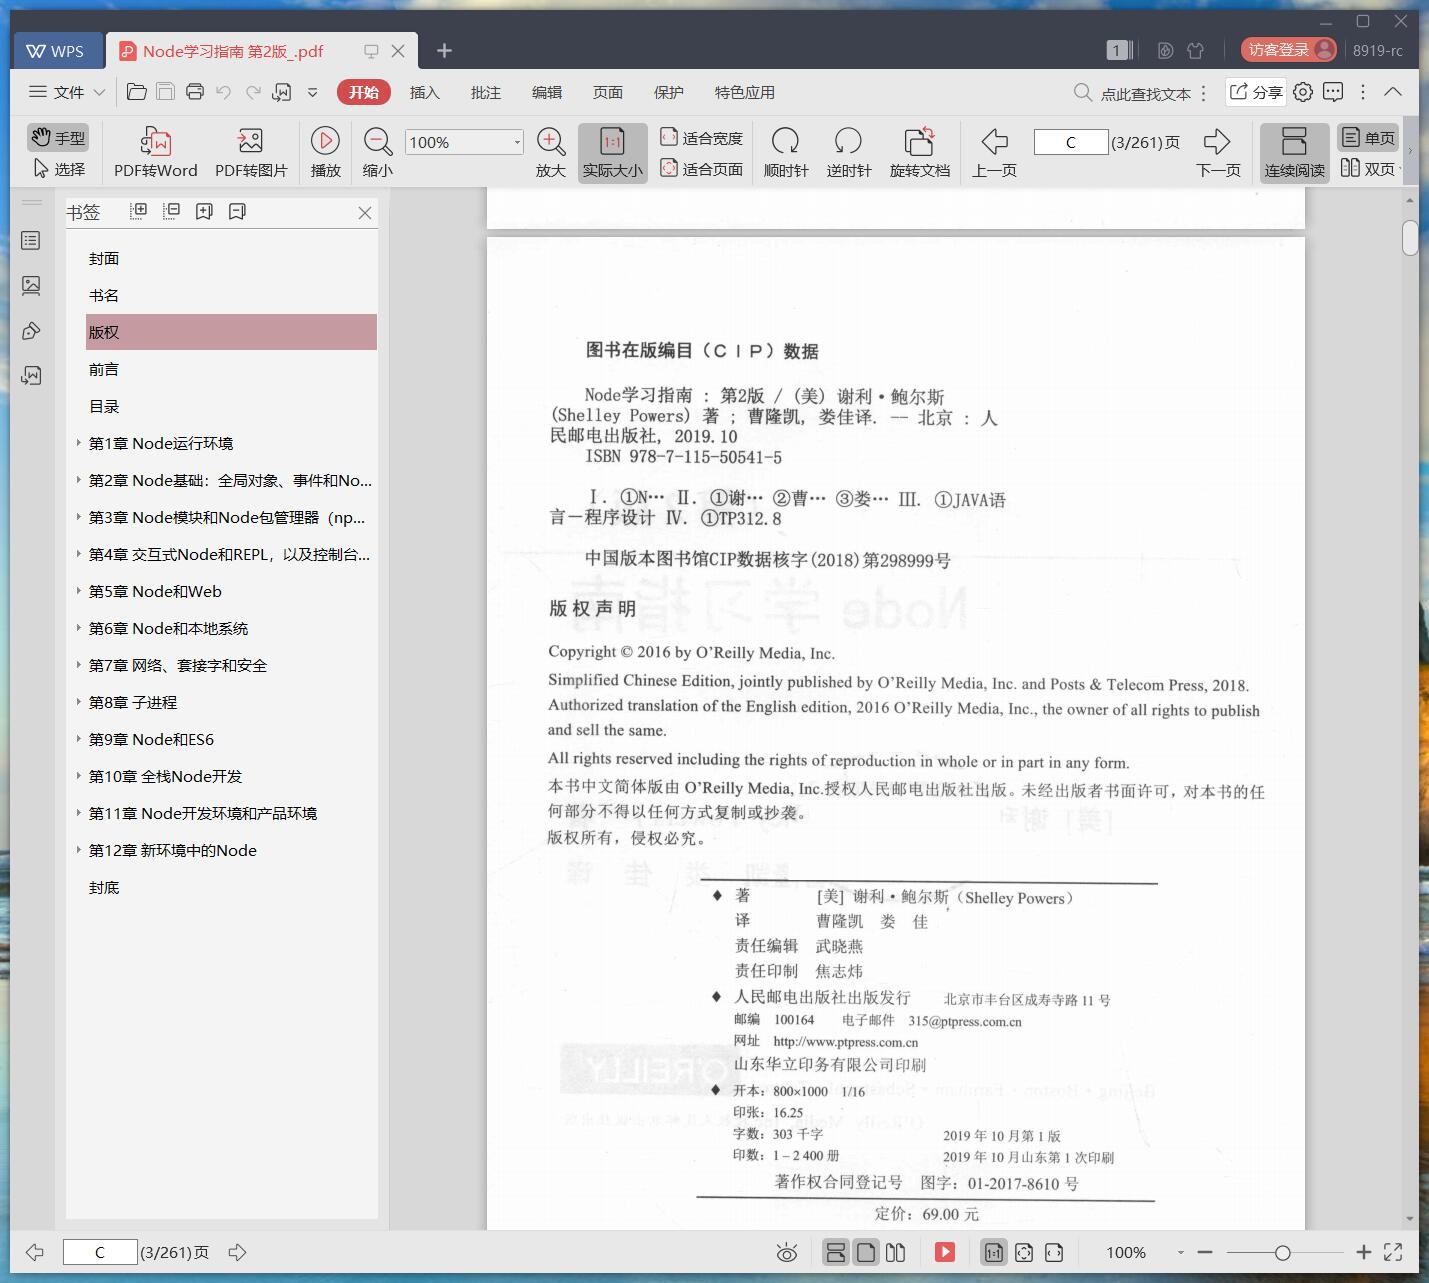Image resolution: width=1429 pixels, height=1283 pixels.
Task: Click the zoom minus button in status bar
Action: pyautogui.click(x=1205, y=1252)
